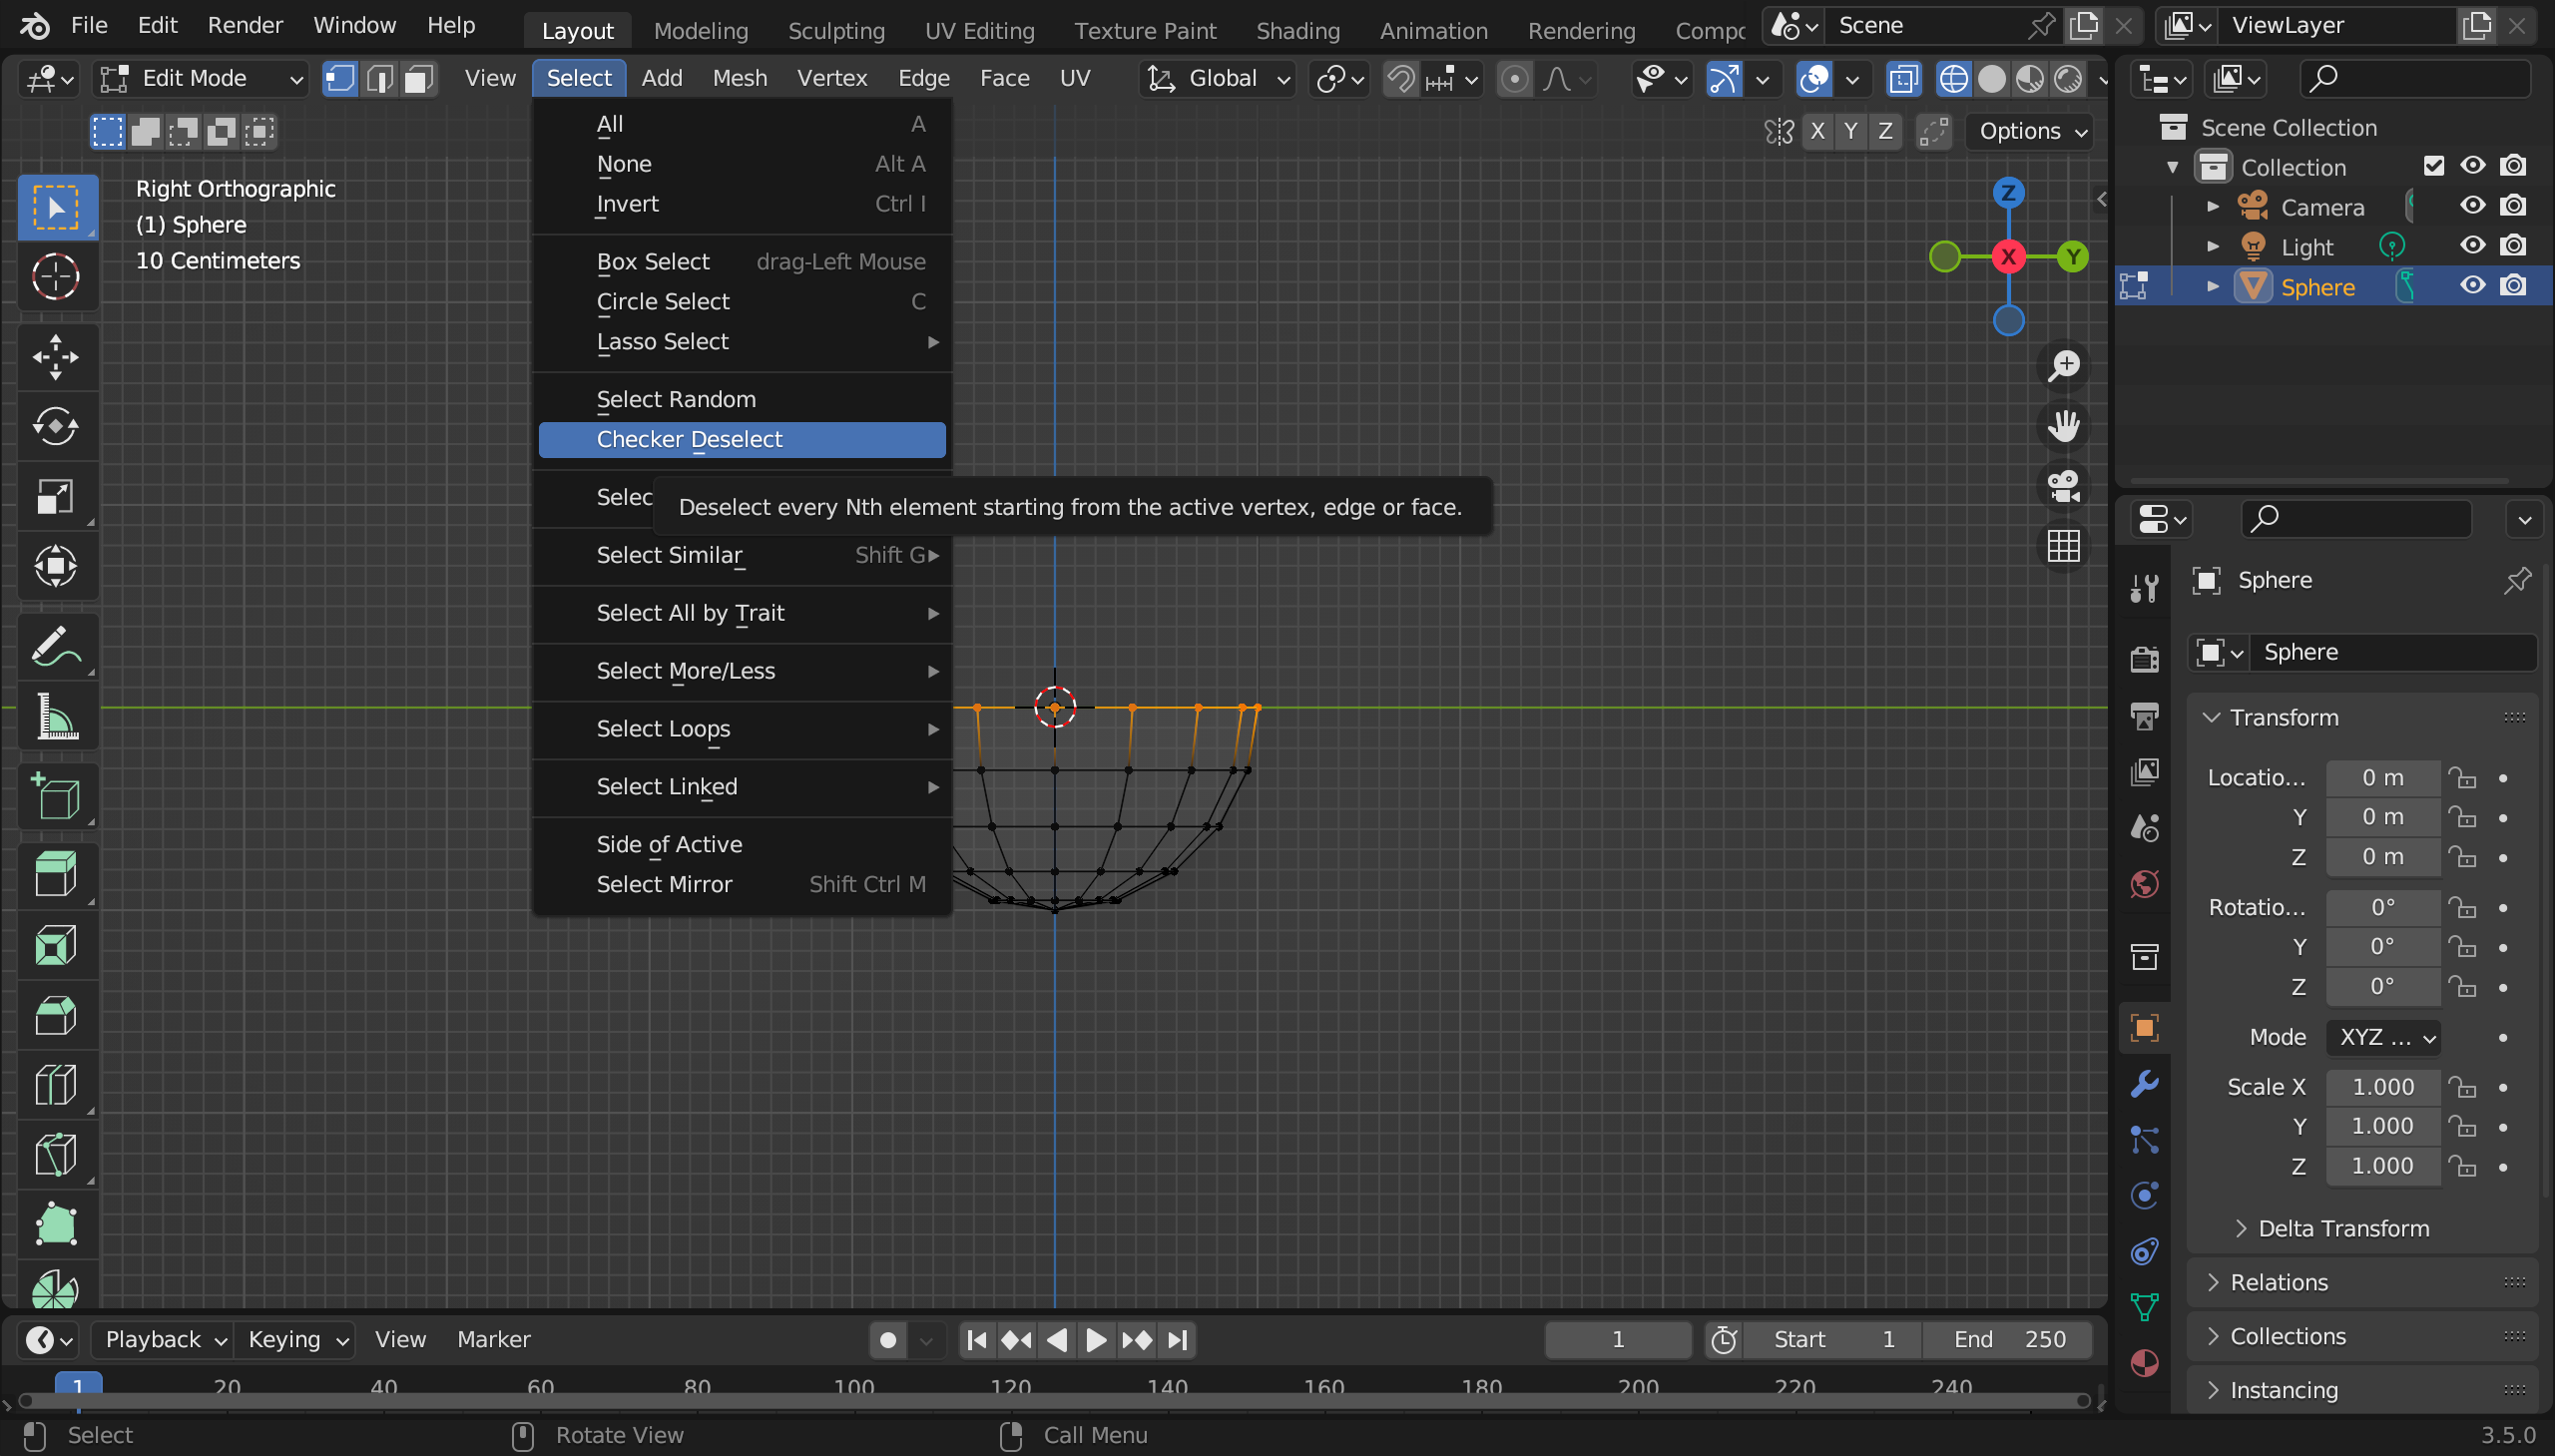Open the Render properties tab
The image size is (2555, 1456).
tap(2144, 658)
